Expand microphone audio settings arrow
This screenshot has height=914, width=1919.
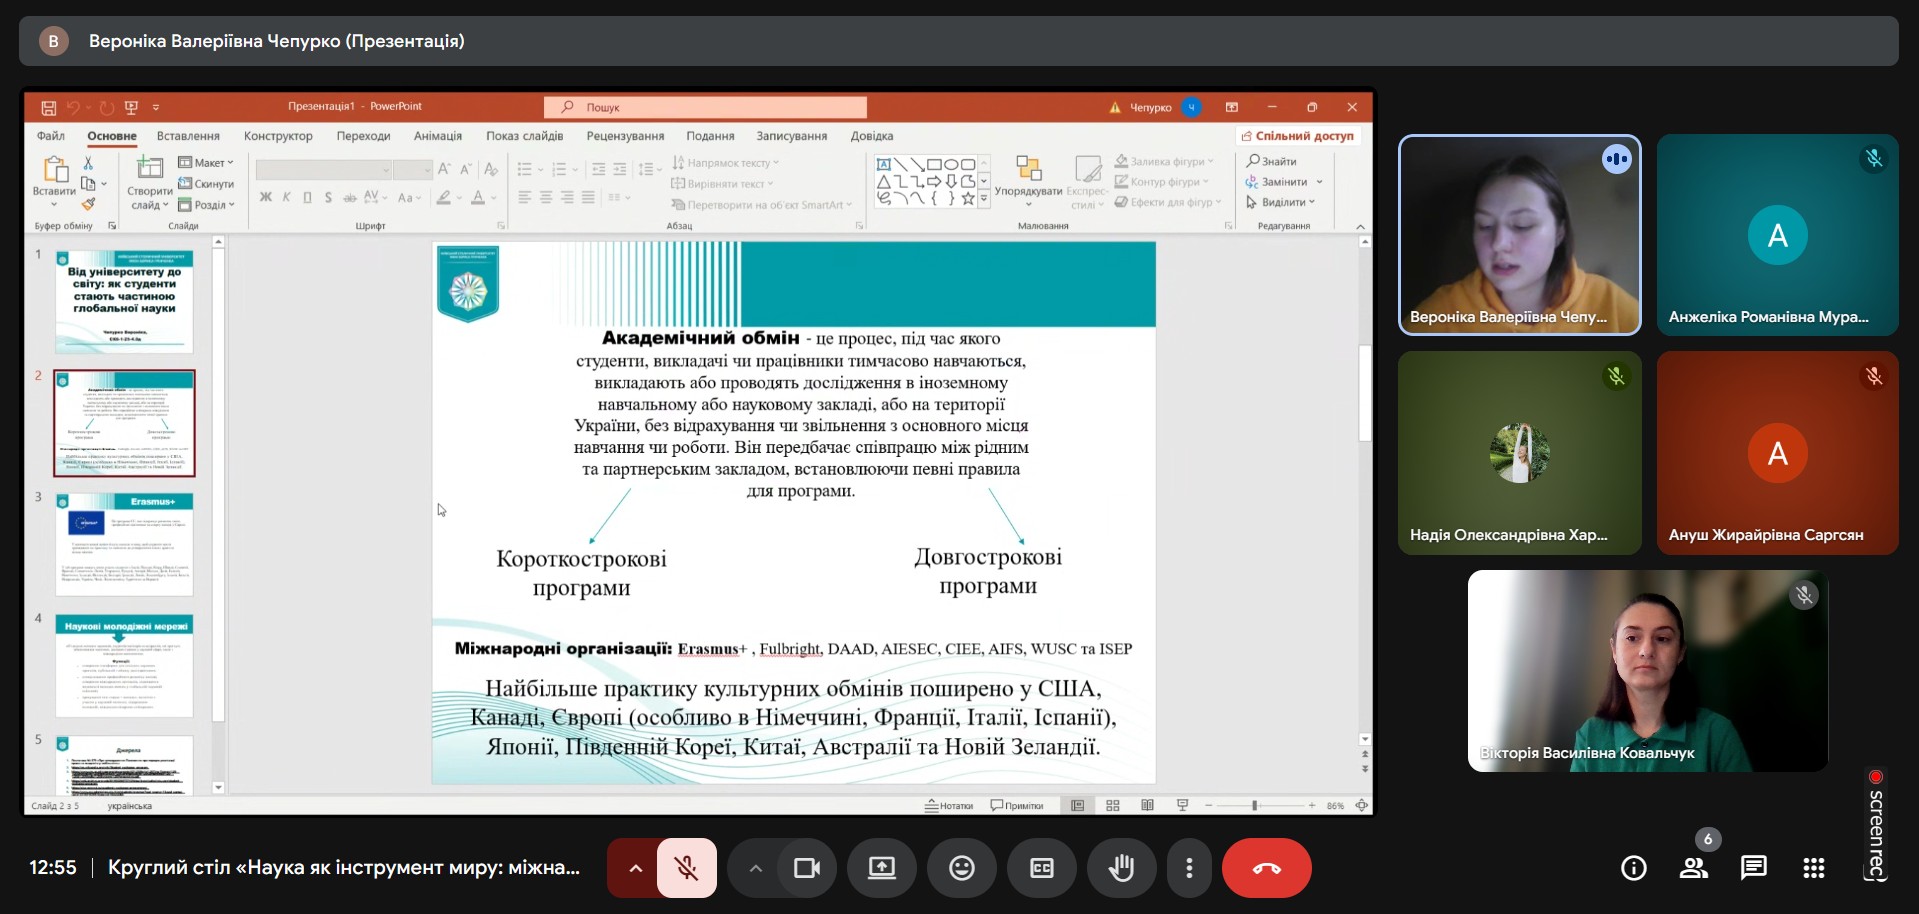pos(635,868)
